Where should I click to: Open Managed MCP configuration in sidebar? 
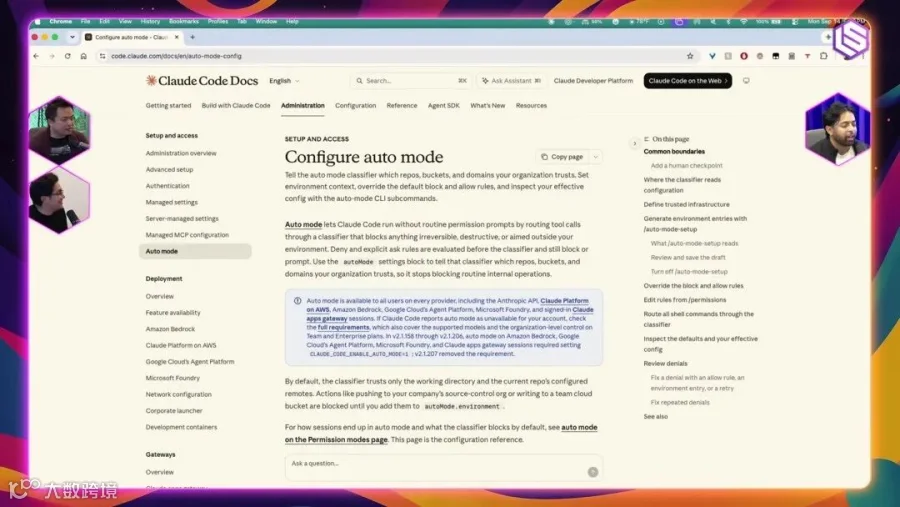[x=187, y=235]
